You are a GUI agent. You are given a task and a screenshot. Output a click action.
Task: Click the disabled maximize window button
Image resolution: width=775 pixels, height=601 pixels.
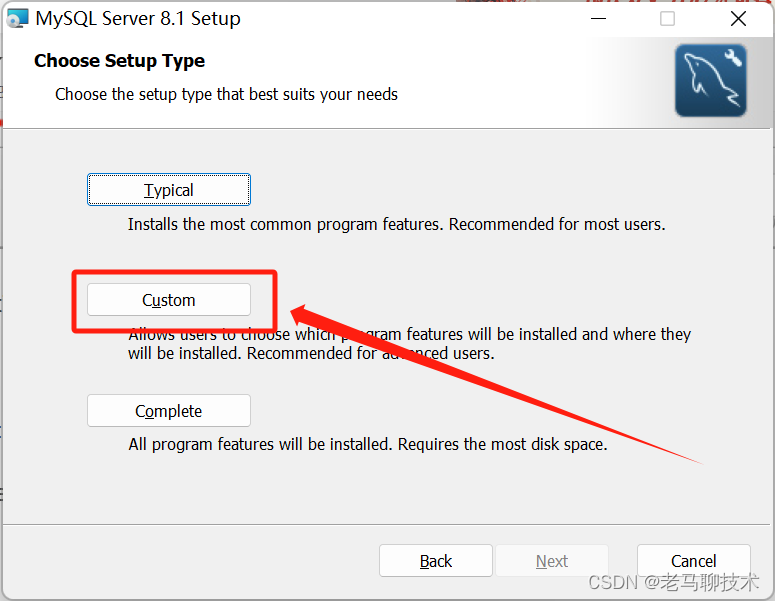(x=667, y=19)
